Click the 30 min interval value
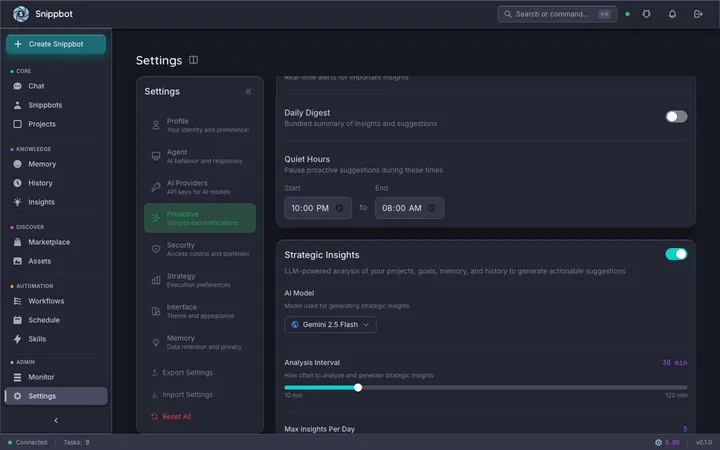The image size is (720, 450). [675, 363]
